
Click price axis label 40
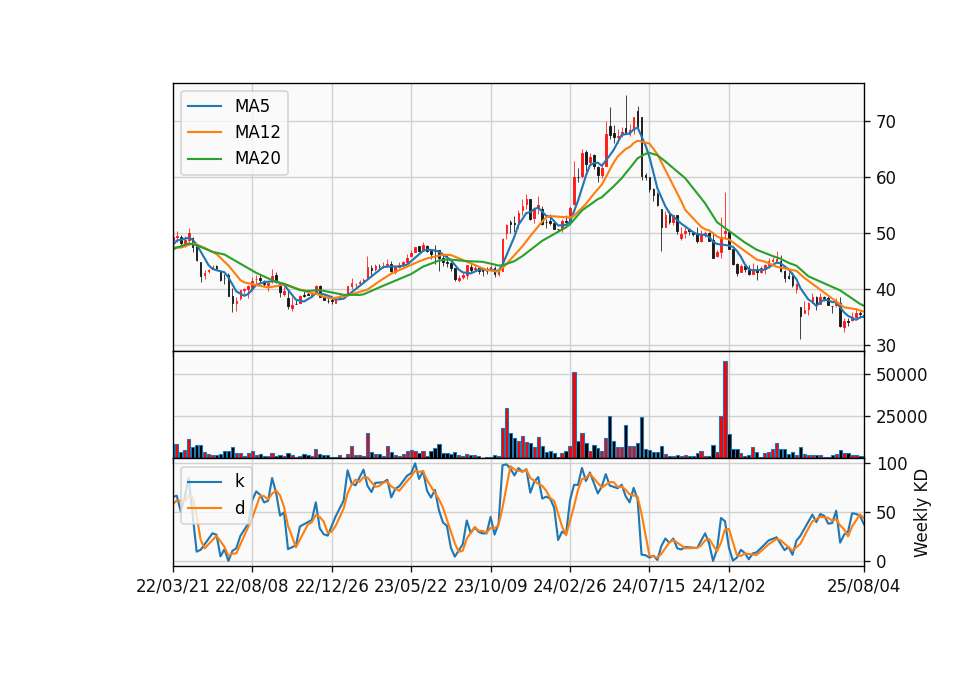[x=885, y=290]
